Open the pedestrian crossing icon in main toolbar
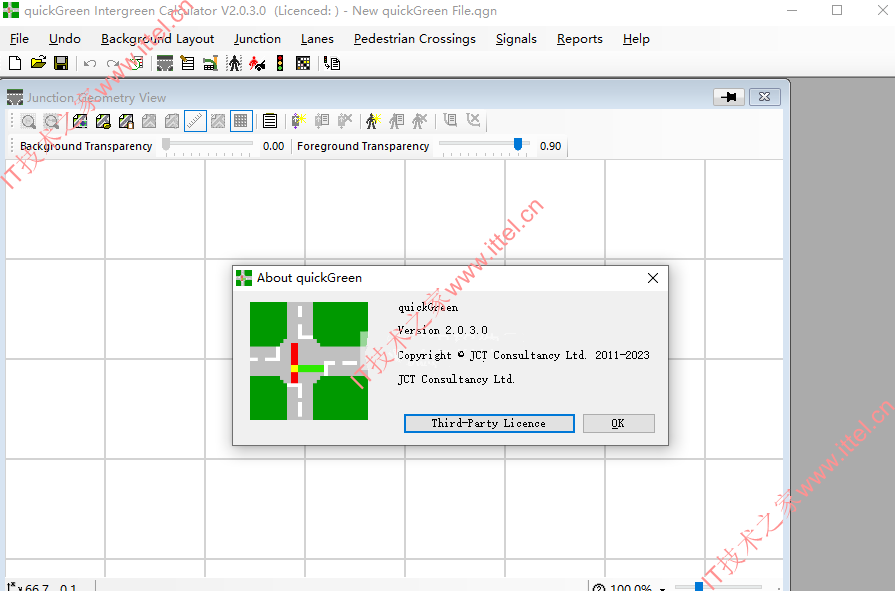 (x=234, y=63)
